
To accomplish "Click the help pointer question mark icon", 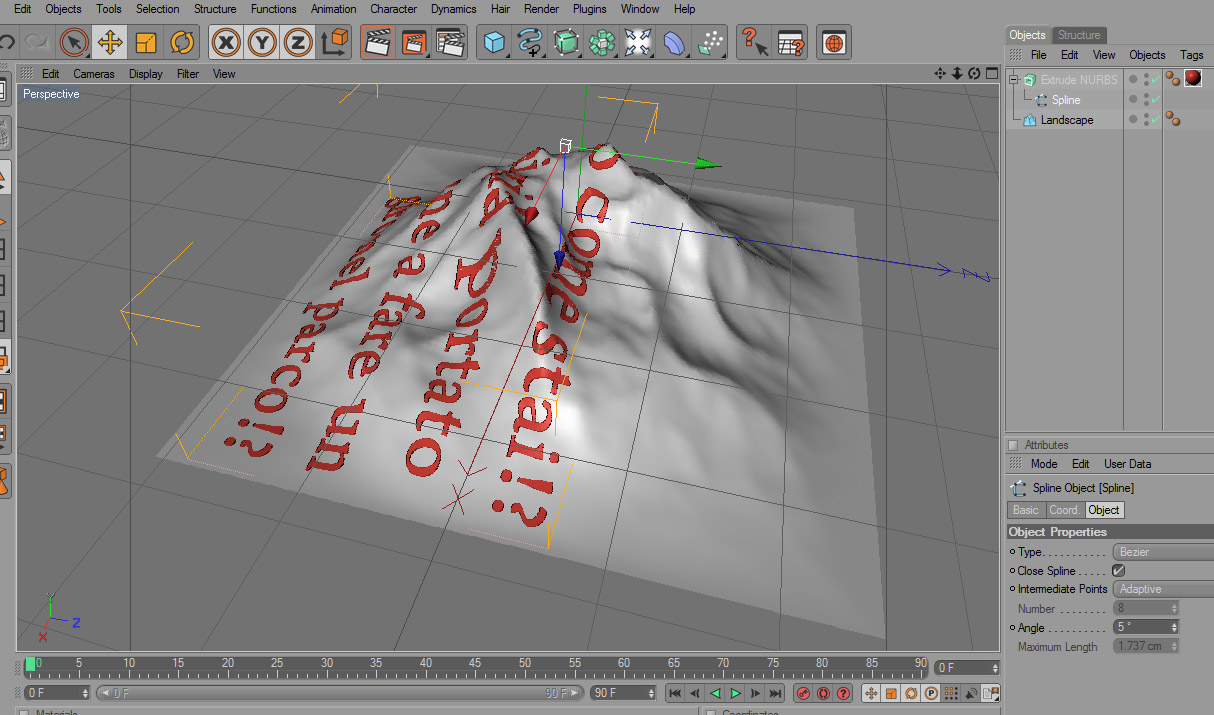I will [x=752, y=43].
